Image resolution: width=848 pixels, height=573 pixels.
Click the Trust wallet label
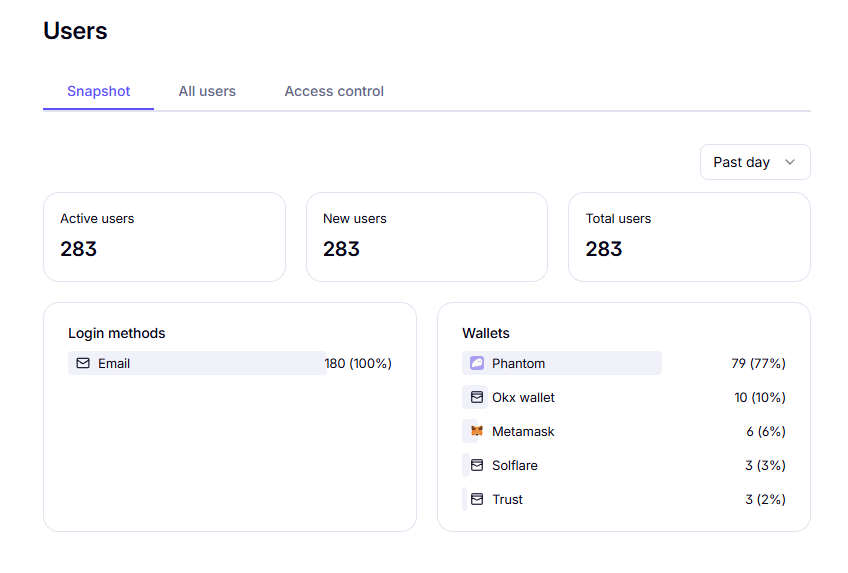tap(507, 499)
